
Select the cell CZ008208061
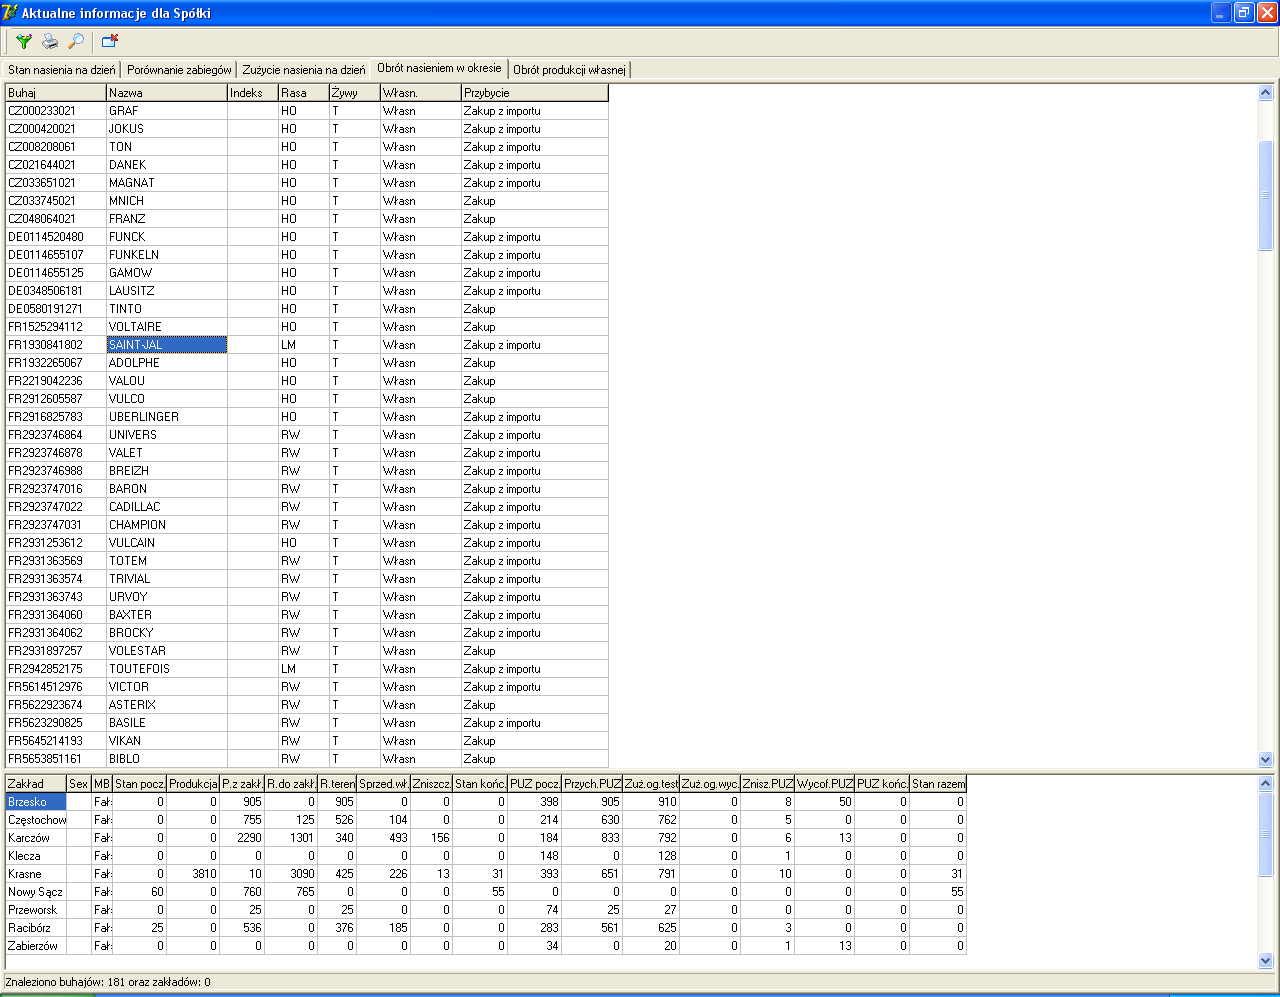(56, 147)
